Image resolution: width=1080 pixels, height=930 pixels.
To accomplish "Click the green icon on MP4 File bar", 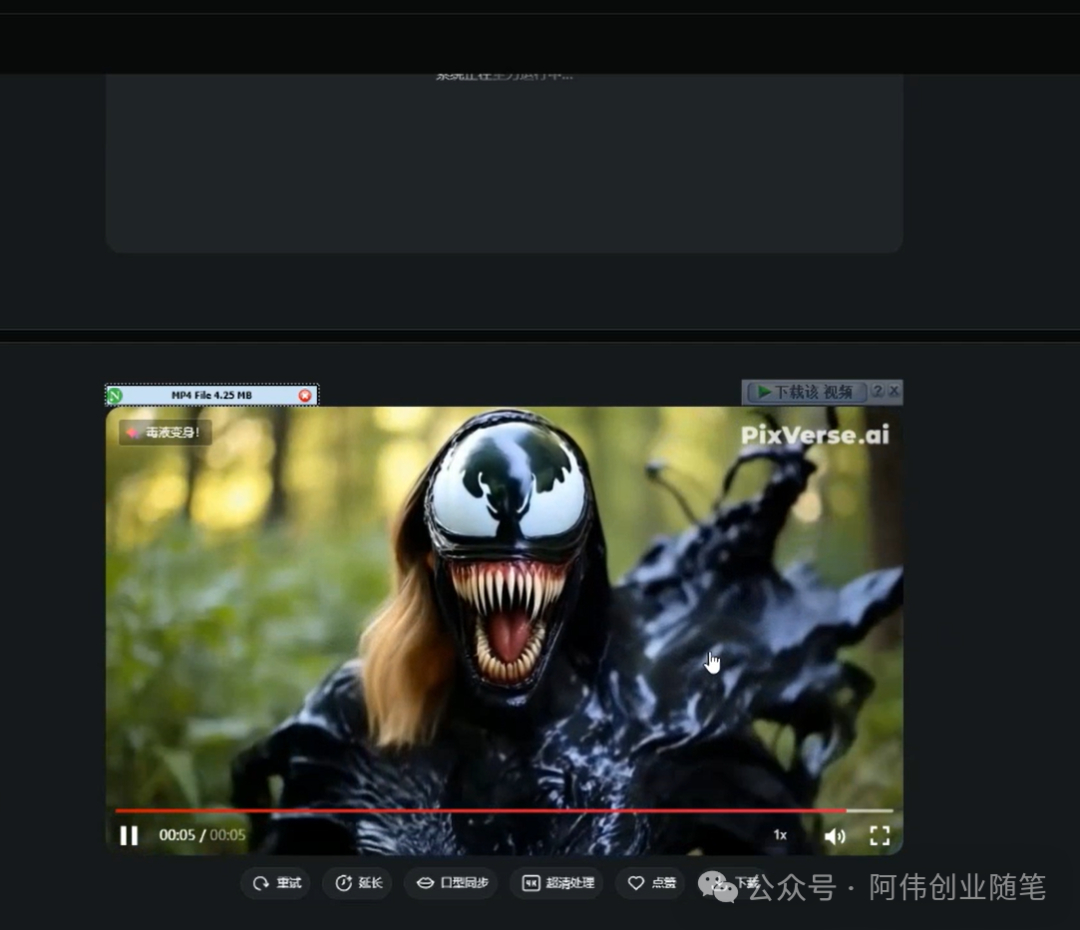I will 115,395.
